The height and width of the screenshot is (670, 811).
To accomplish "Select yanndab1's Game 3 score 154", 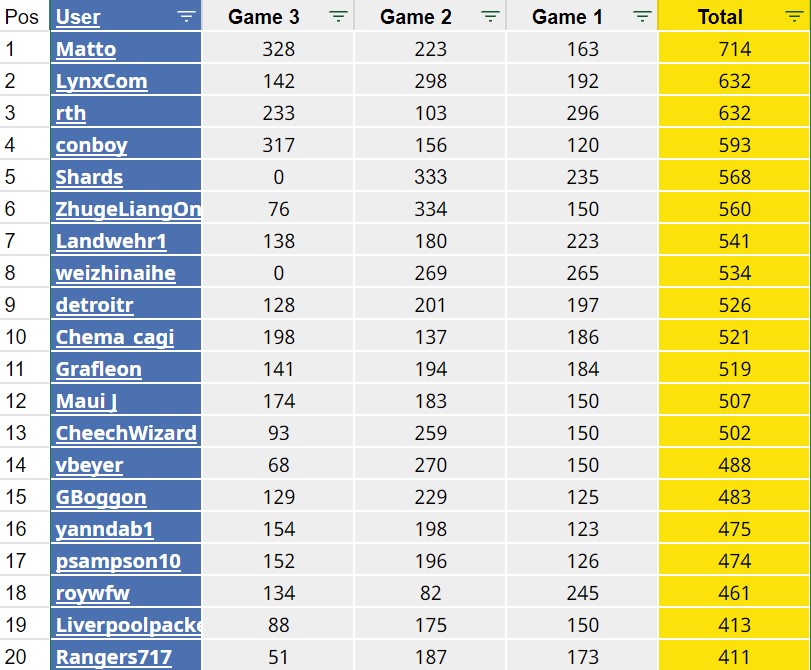I will pyautogui.click(x=278, y=529).
